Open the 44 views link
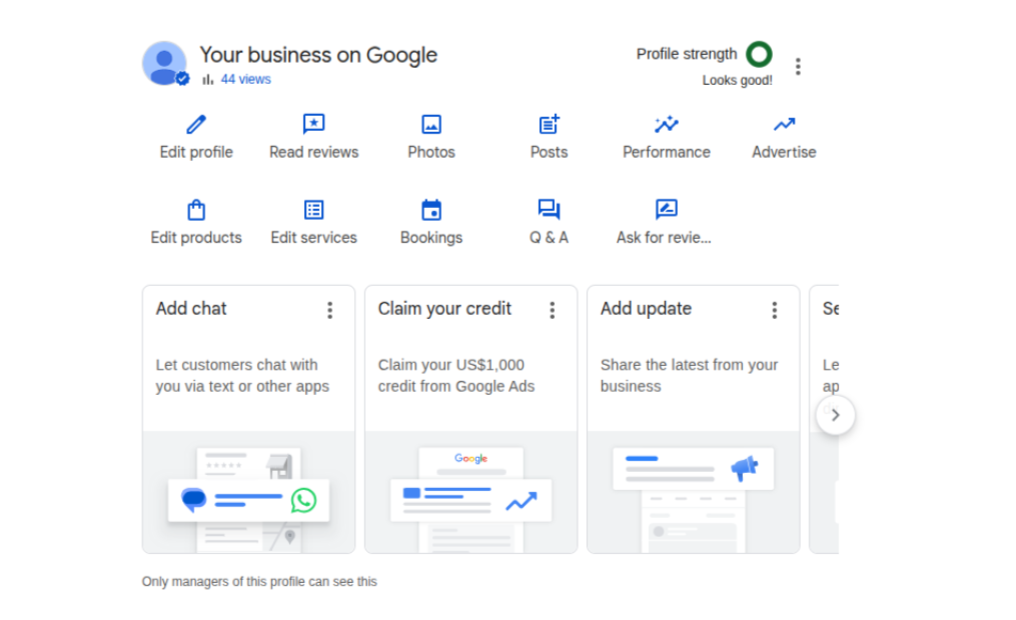Viewport: 1016px width, 620px height. point(246,79)
